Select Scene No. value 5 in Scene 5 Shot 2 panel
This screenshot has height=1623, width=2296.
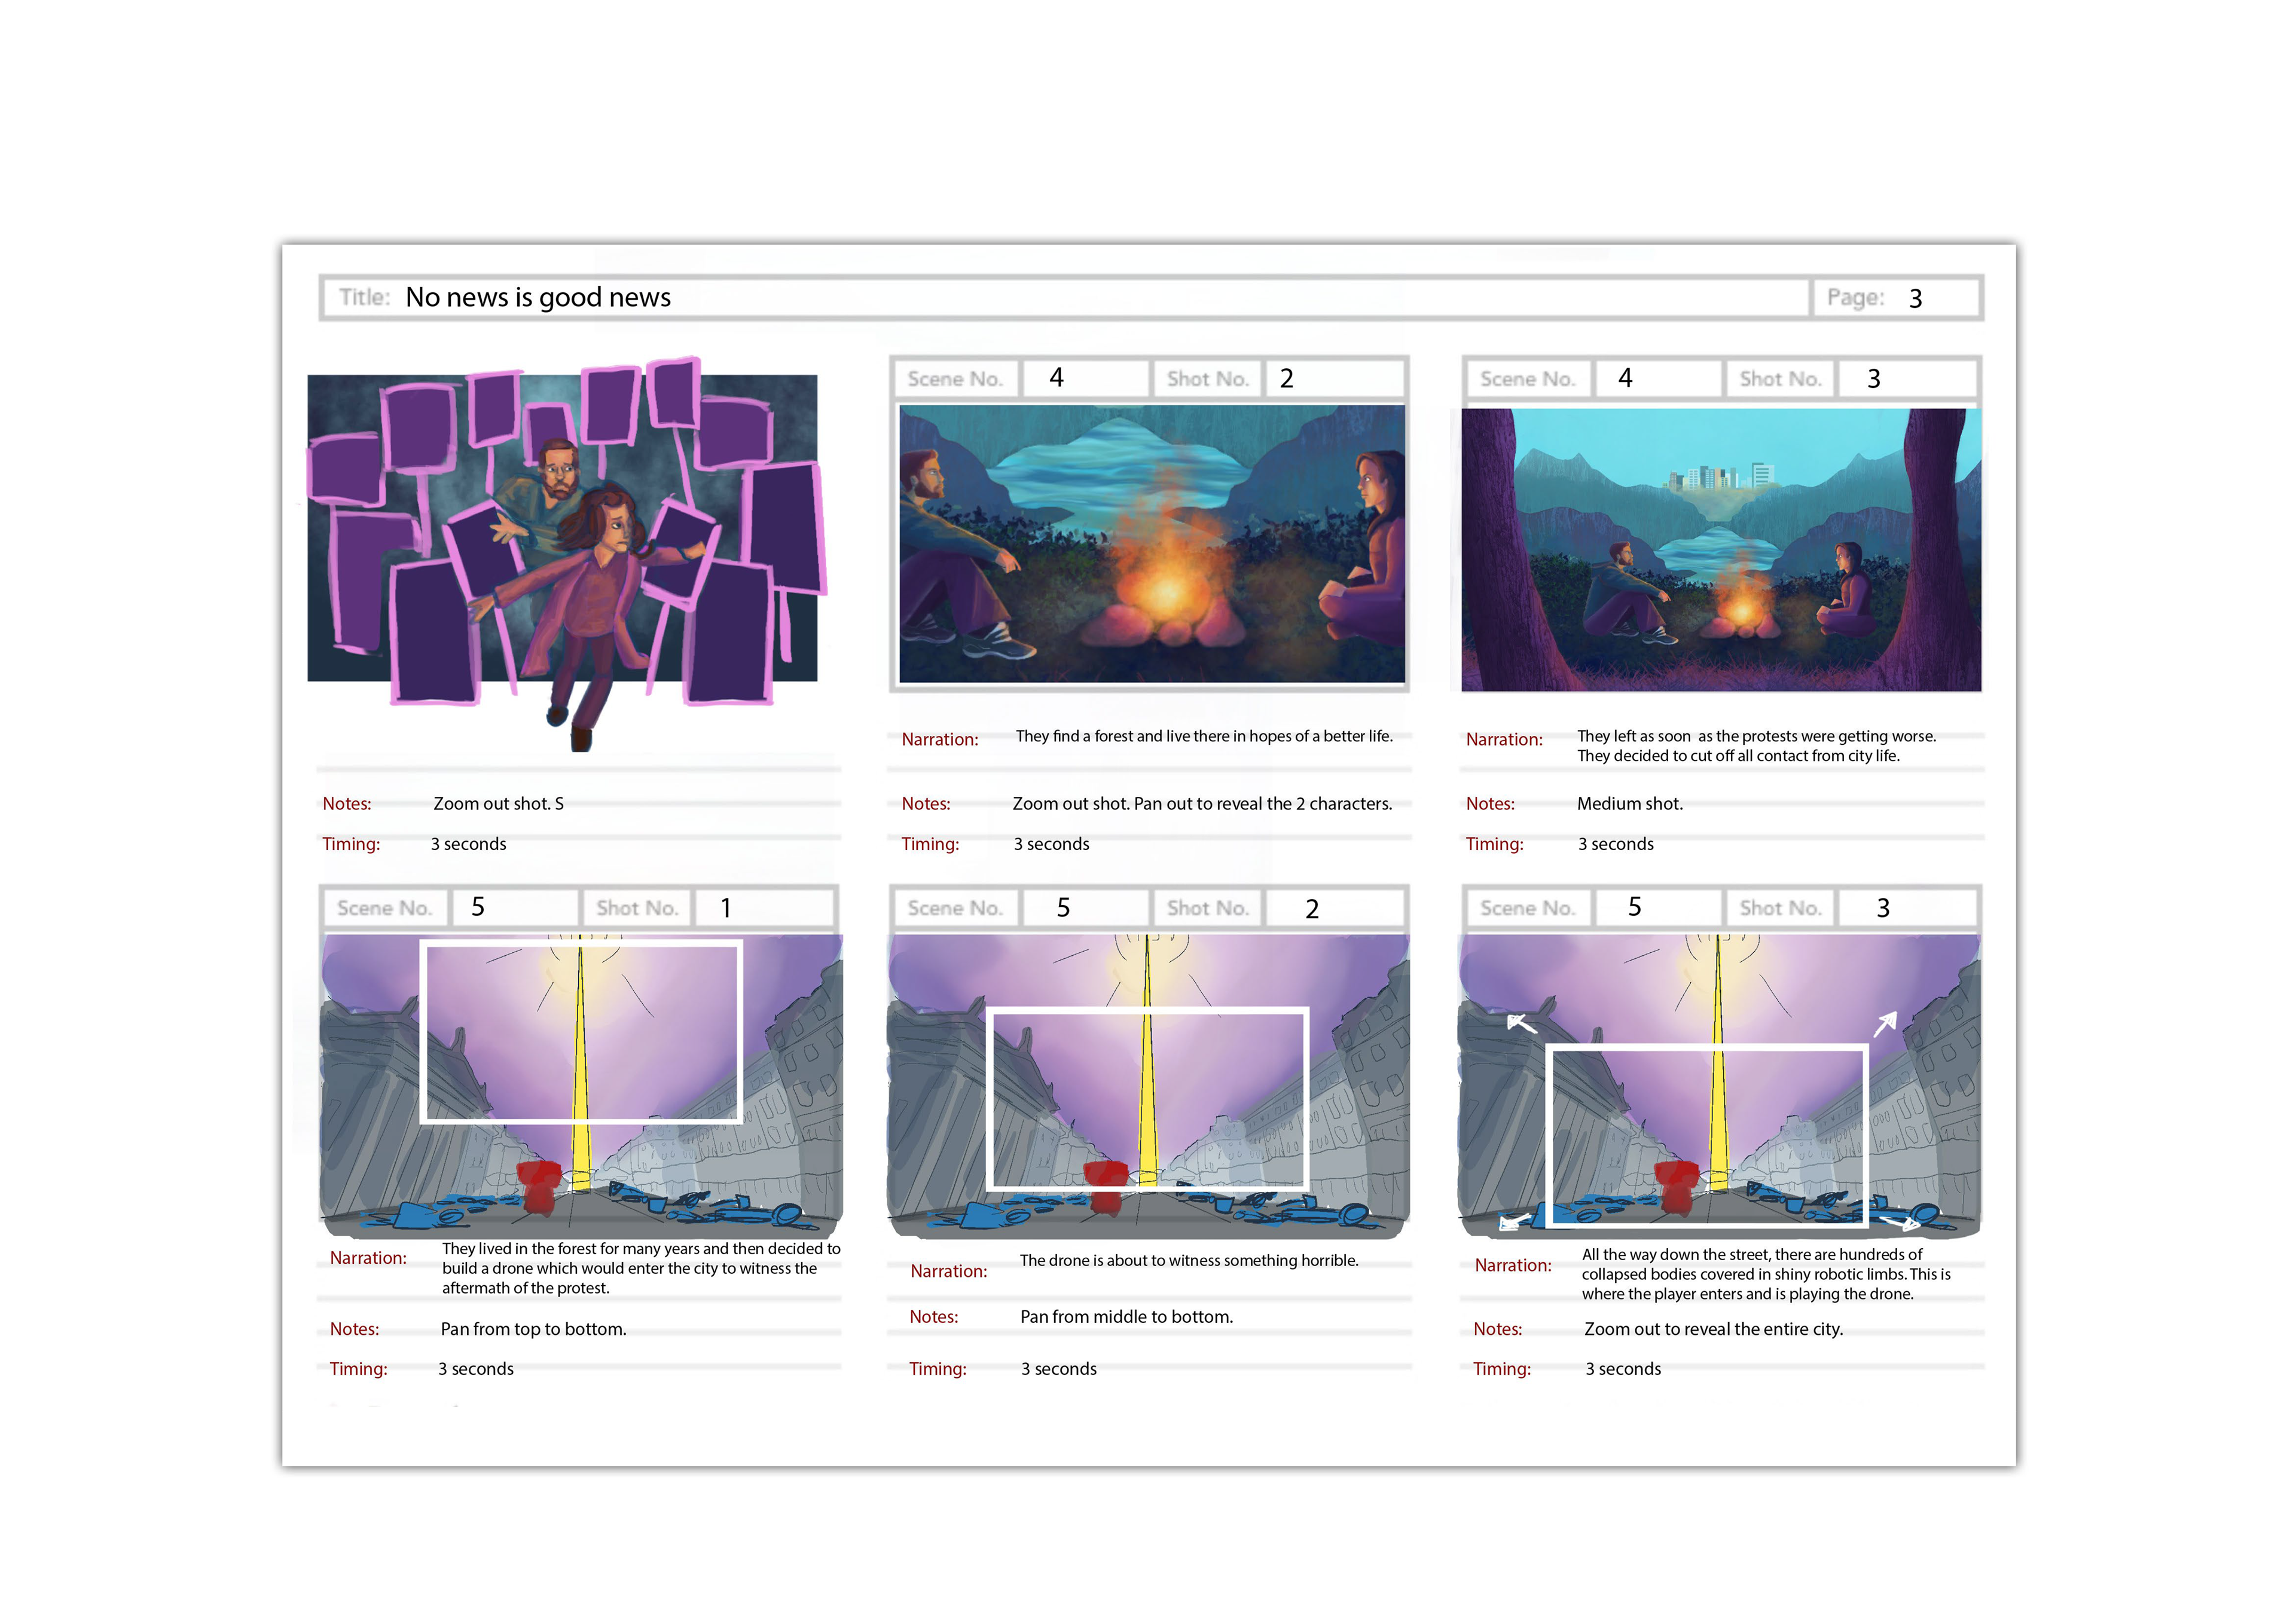click(x=1063, y=908)
